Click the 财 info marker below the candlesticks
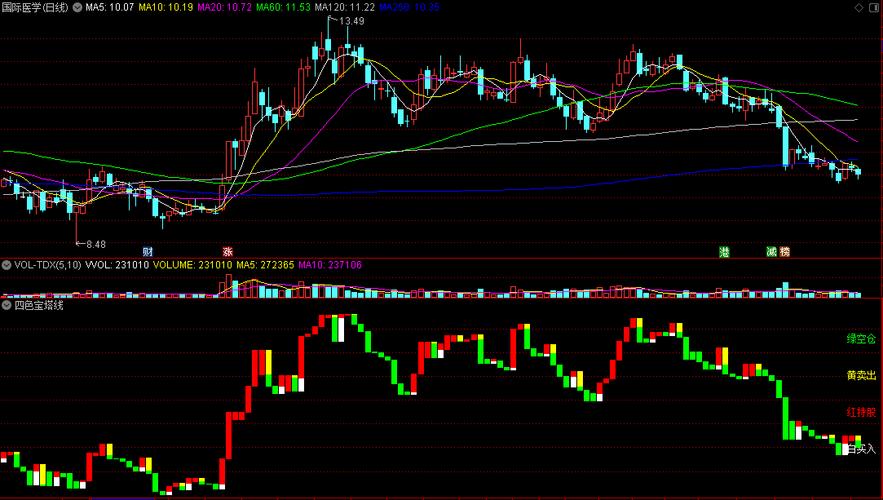Image resolution: width=883 pixels, height=500 pixels. coord(148,251)
